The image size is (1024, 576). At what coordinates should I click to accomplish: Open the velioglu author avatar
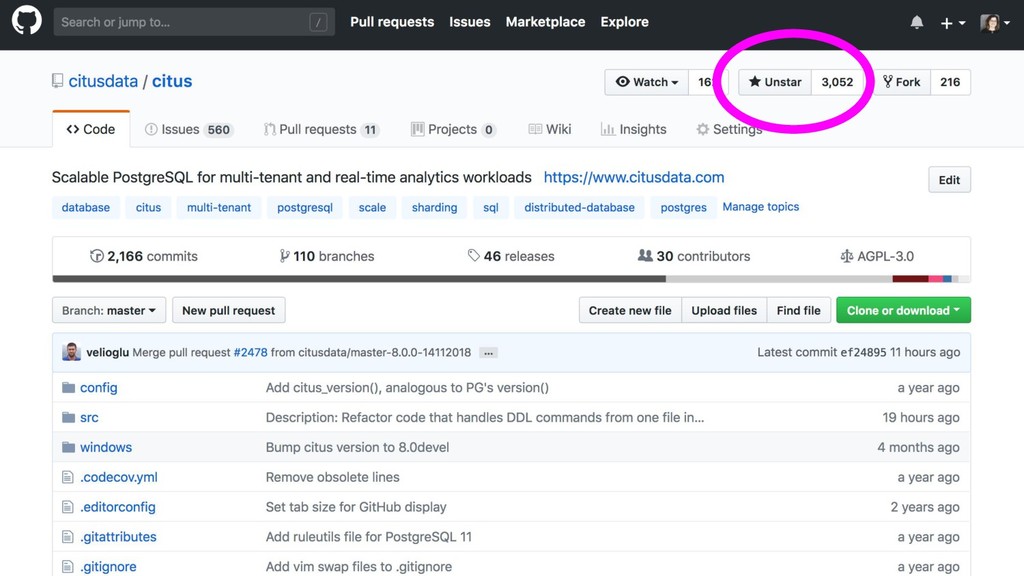(71, 352)
